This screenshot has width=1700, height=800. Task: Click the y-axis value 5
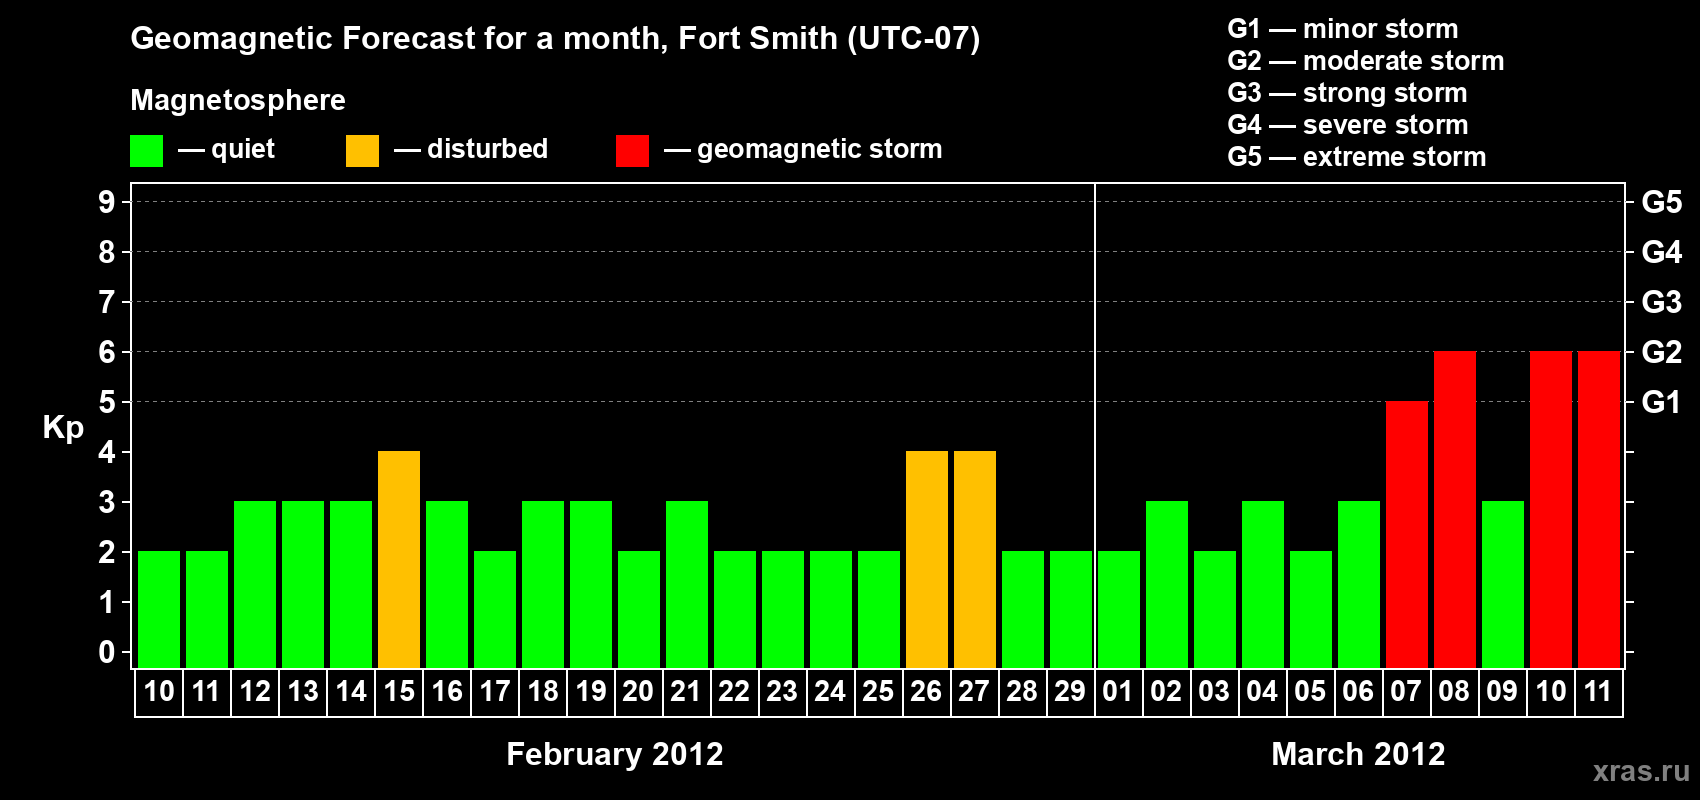tap(107, 402)
